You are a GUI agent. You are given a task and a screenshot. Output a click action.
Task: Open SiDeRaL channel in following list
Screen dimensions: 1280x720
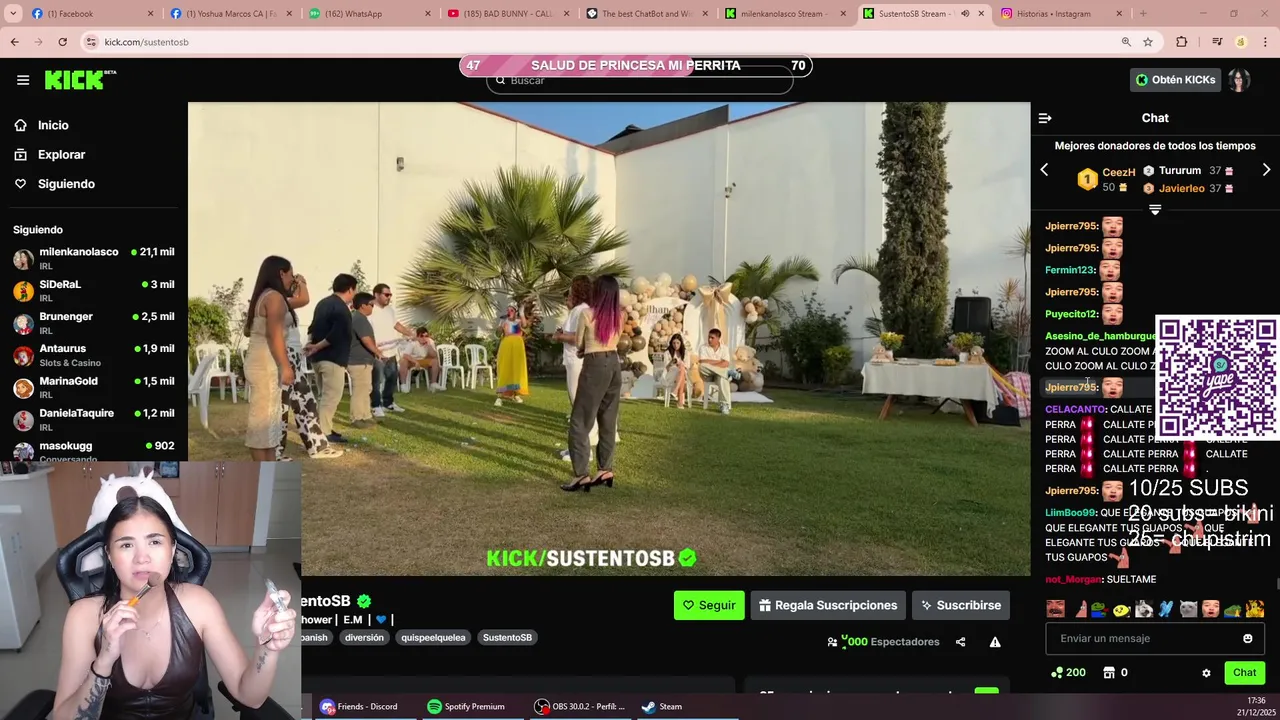(94, 291)
